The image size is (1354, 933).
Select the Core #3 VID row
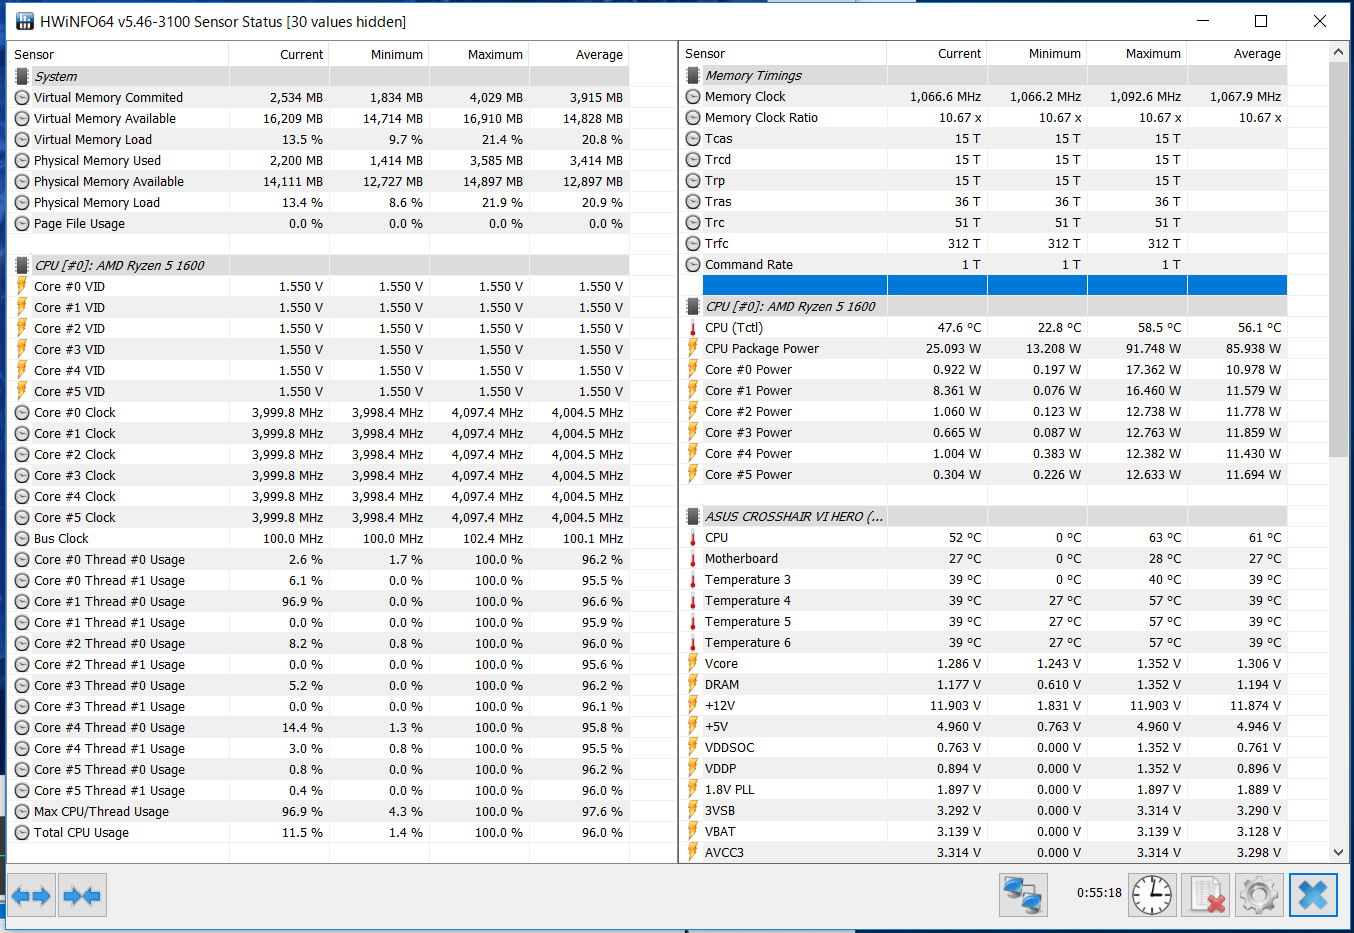coord(319,349)
